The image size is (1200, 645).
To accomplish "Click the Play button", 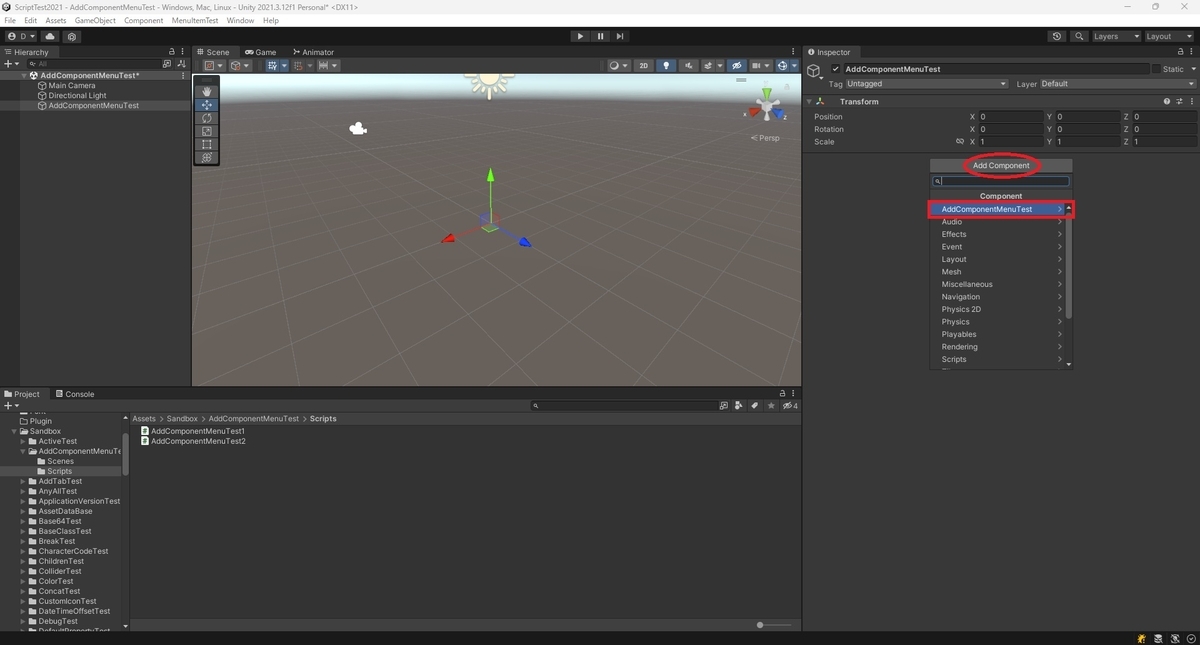I will (580, 36).
